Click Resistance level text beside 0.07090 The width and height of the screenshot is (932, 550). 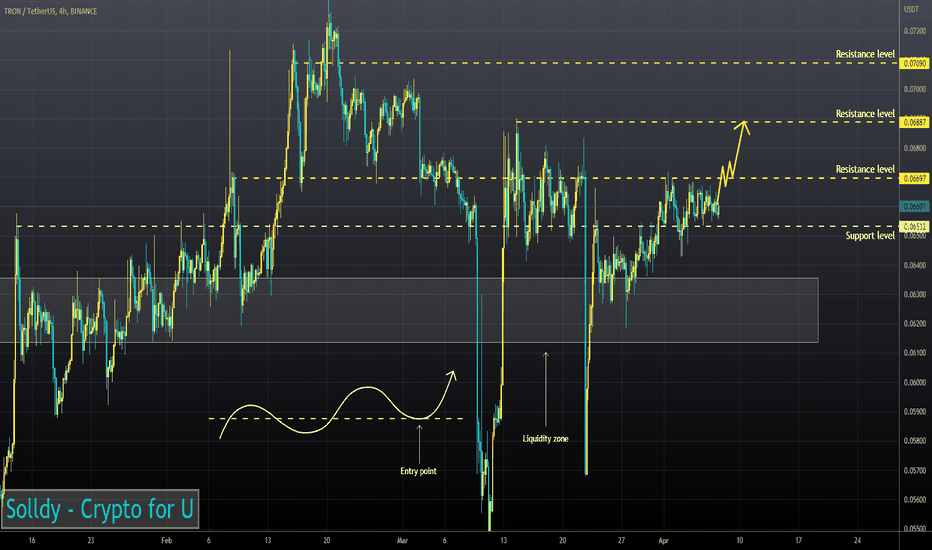(865, 54)
